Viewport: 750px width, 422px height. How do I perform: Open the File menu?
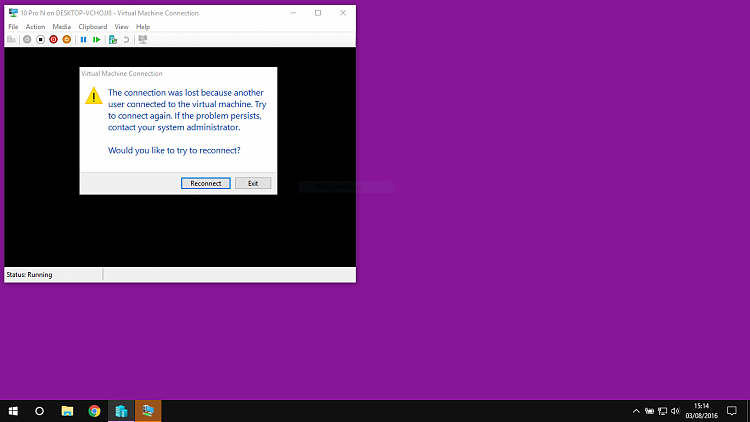click(x=13, y=27)
